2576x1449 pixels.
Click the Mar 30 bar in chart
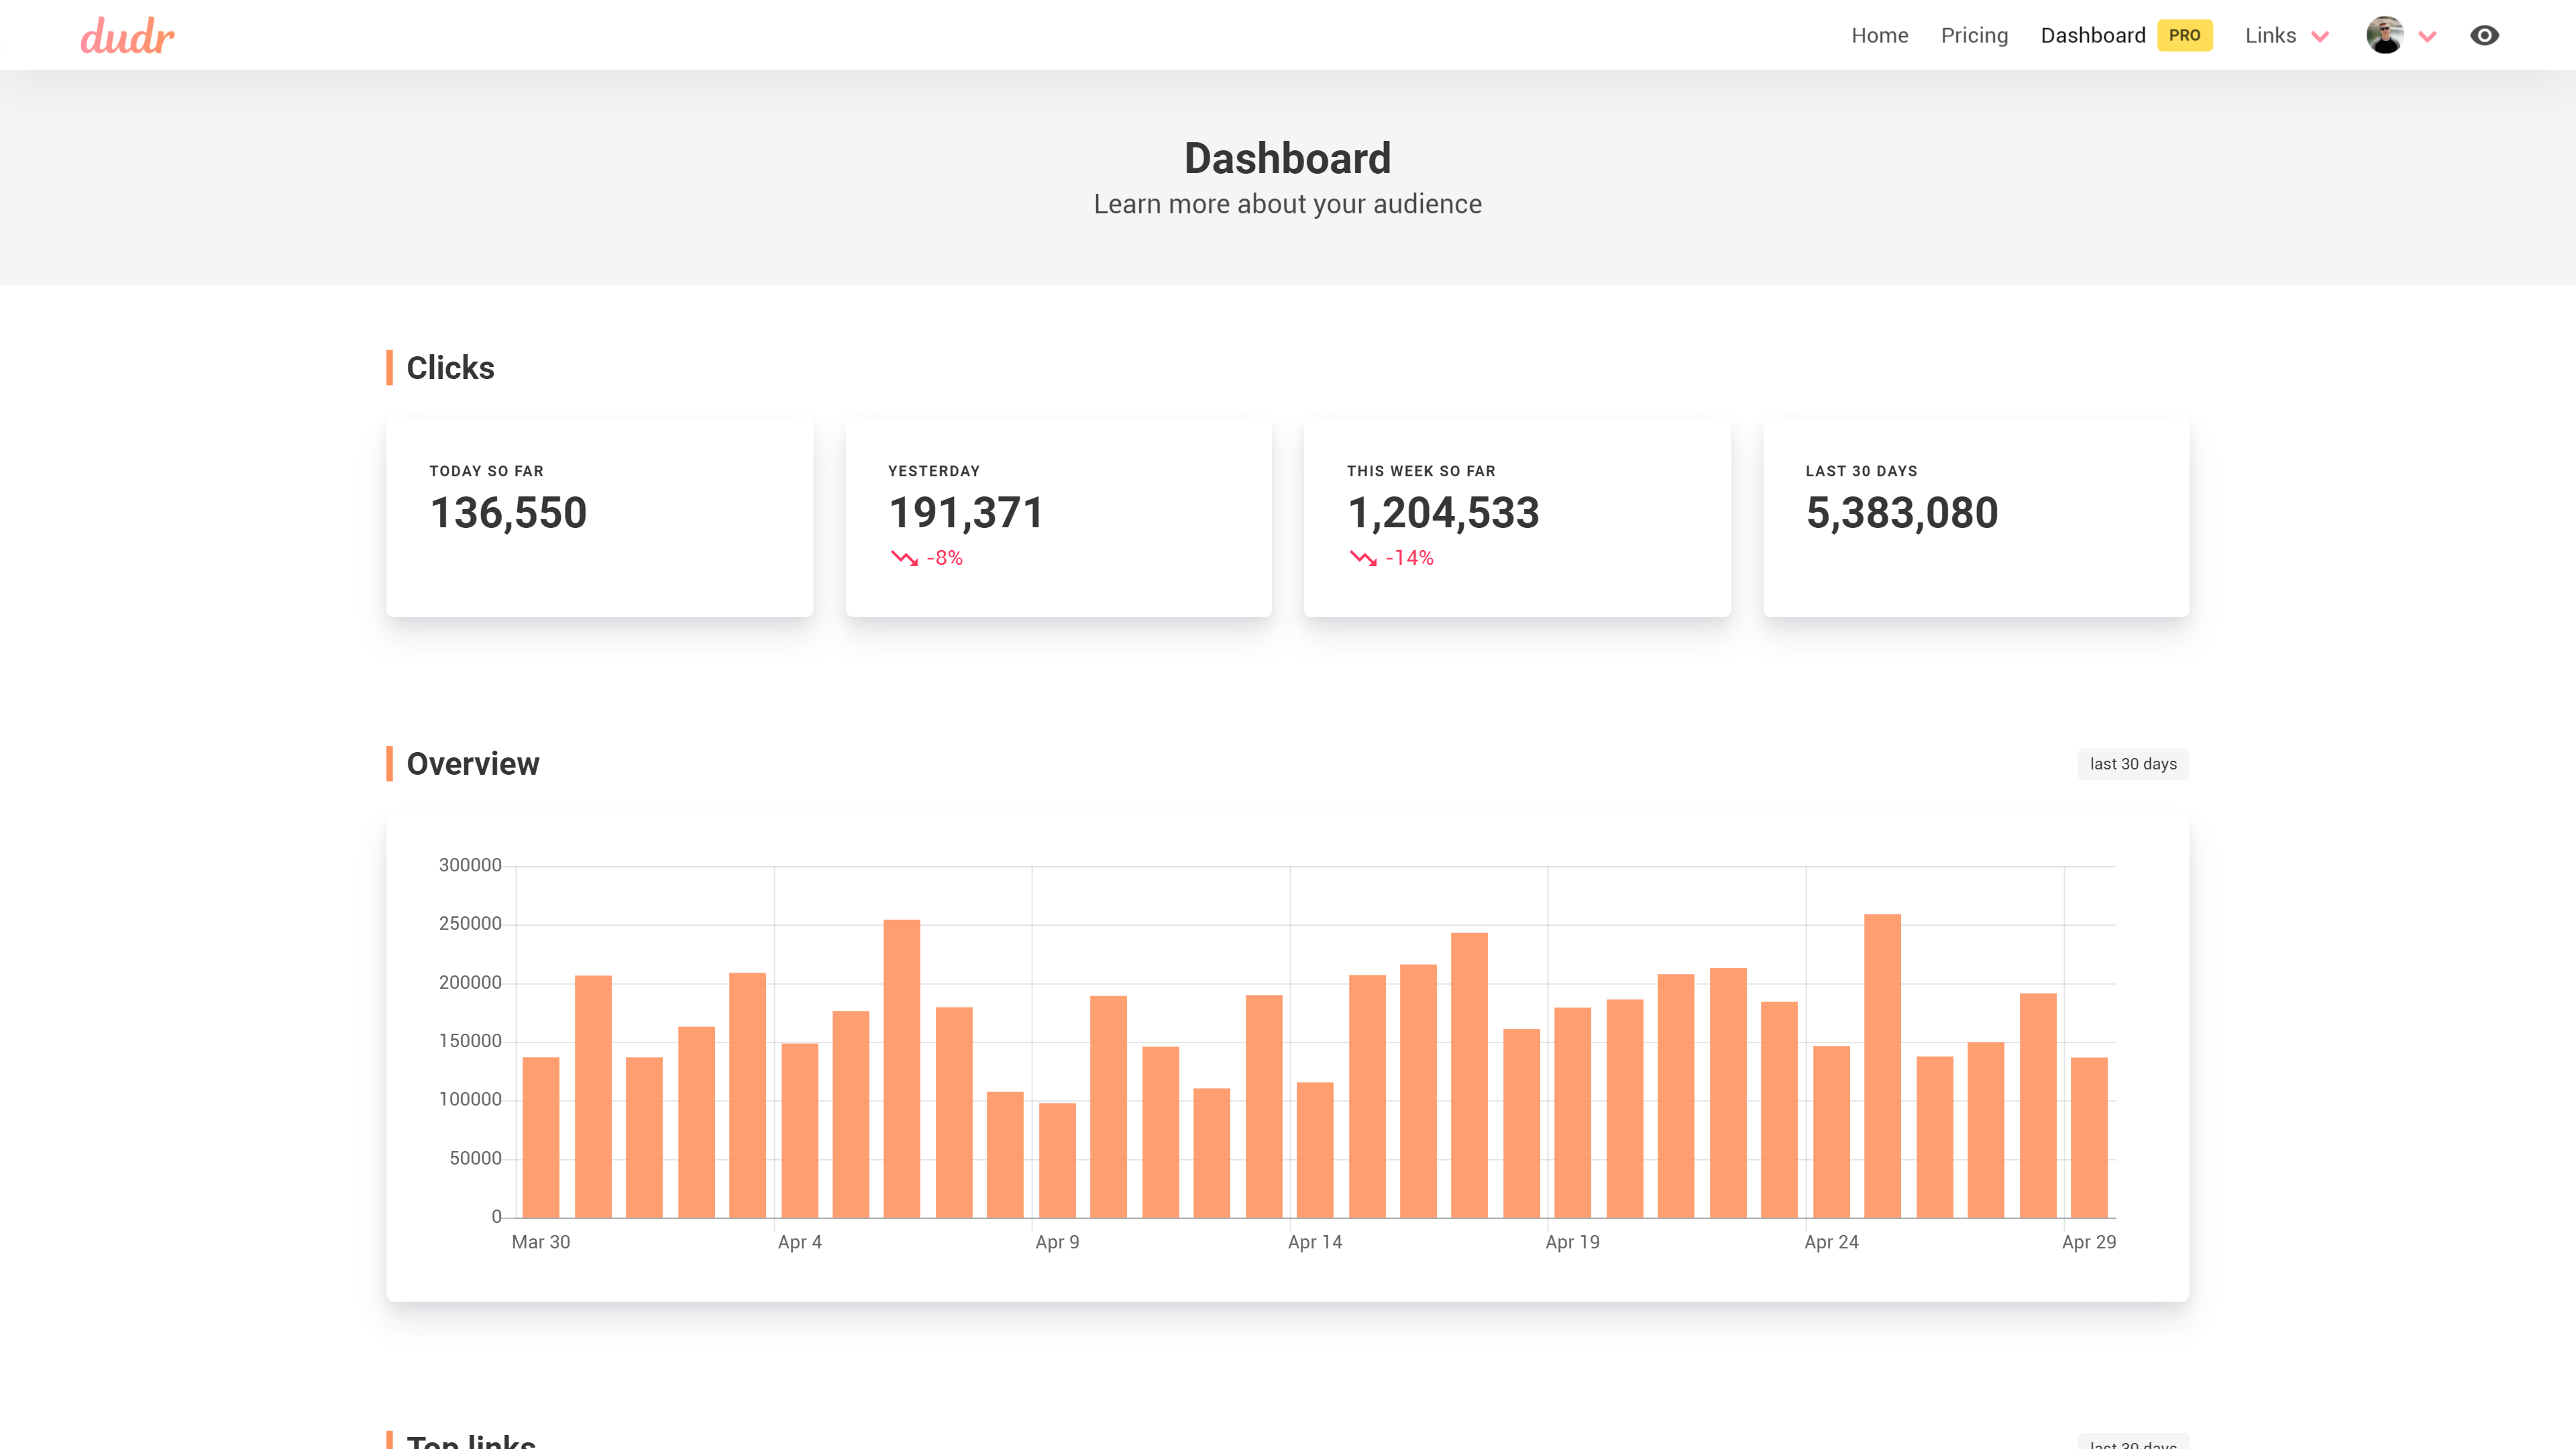pyautogui.click(x=541, y=1137)
